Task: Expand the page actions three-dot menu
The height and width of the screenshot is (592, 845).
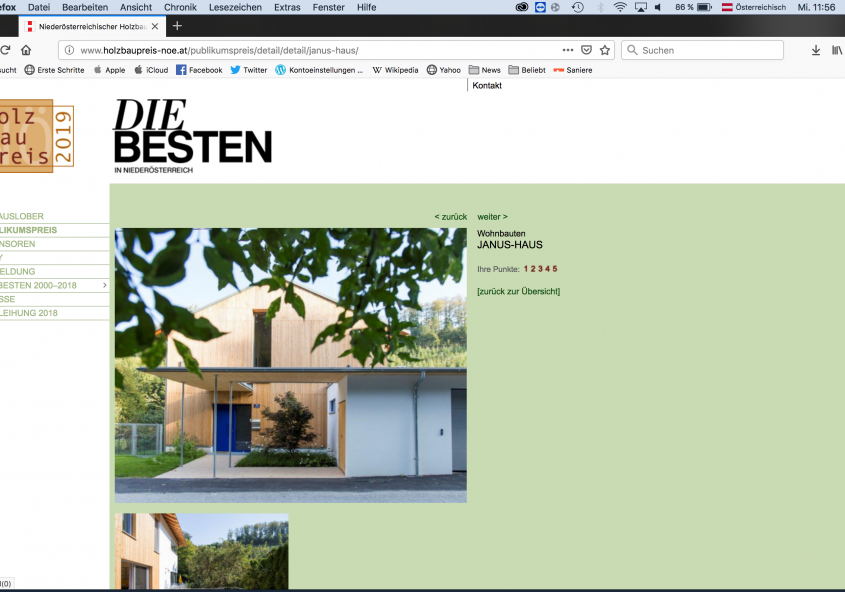Action: pos(568,50)
